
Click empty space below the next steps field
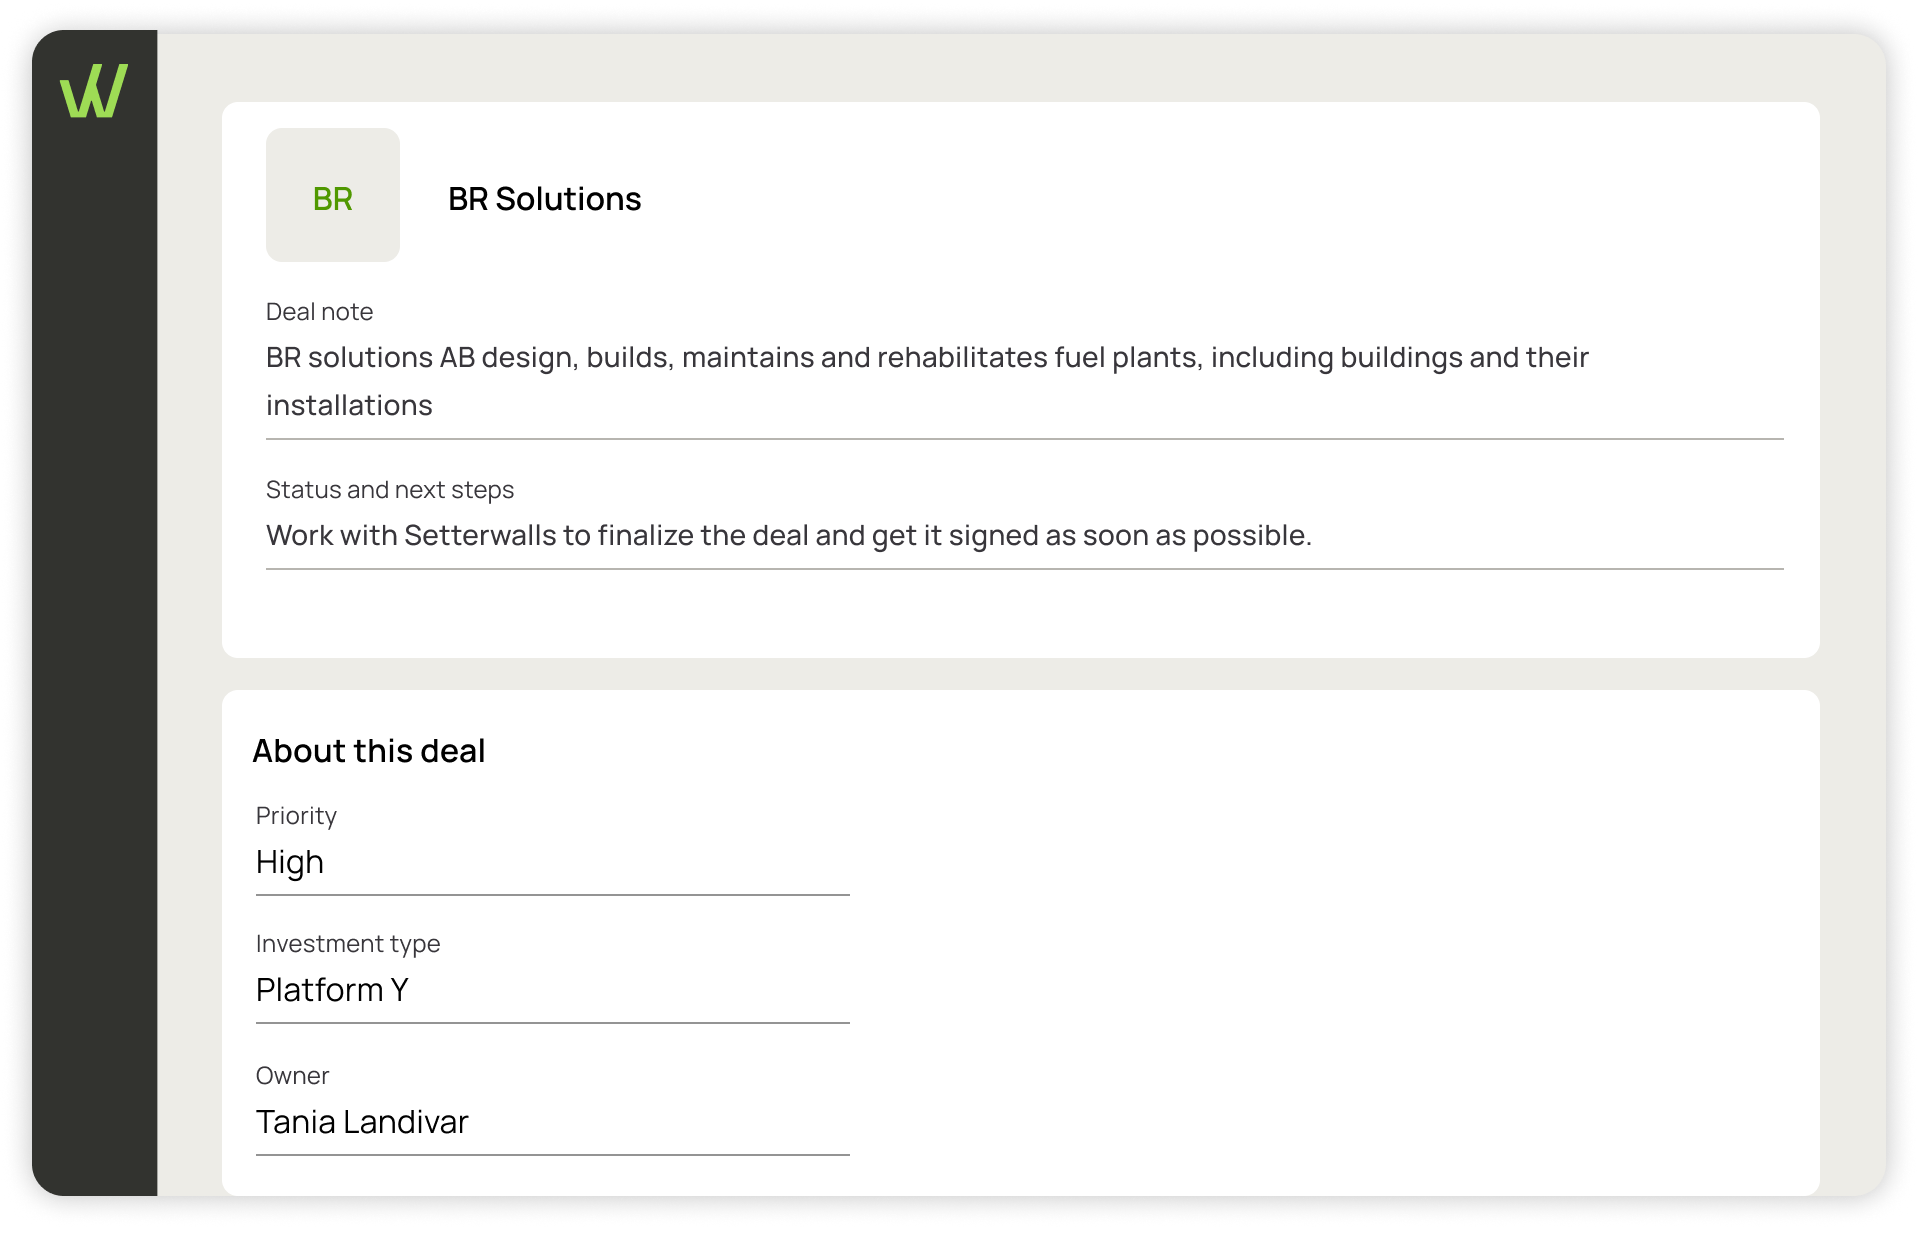coord(1020,613)
